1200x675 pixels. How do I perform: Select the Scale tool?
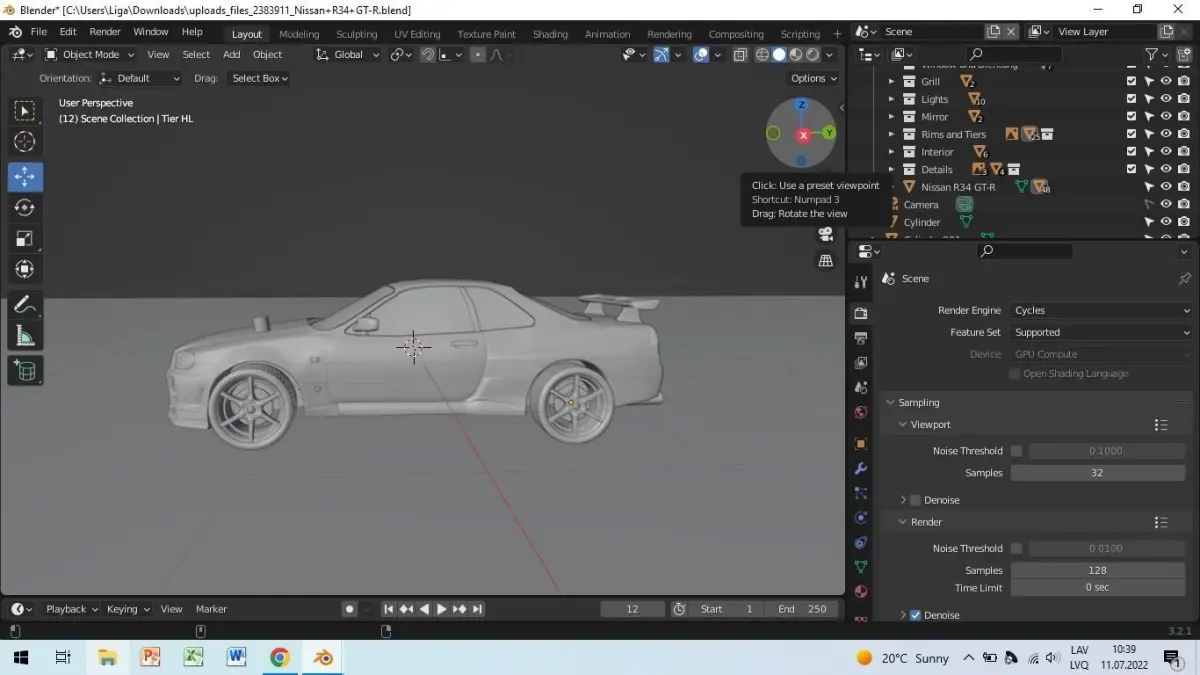(25, 239)
